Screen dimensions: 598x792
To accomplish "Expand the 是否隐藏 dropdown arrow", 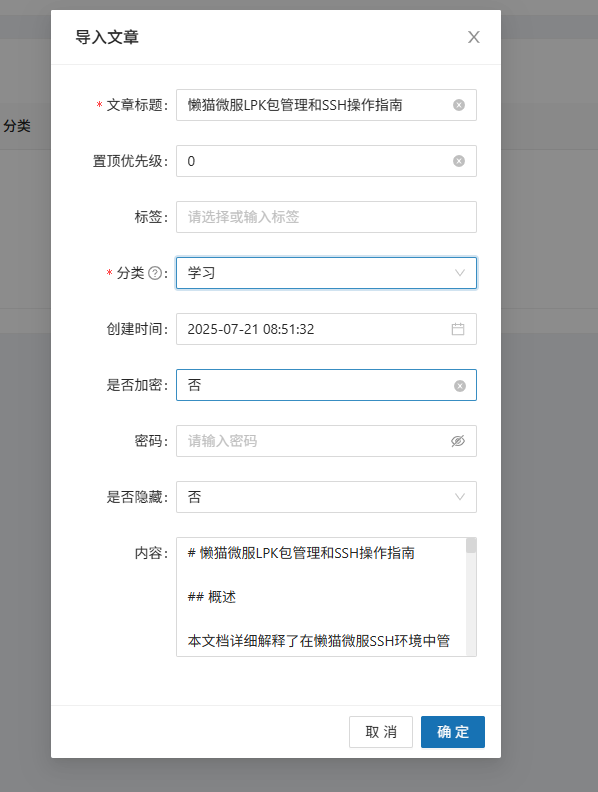I will click(x=460, y=497).
